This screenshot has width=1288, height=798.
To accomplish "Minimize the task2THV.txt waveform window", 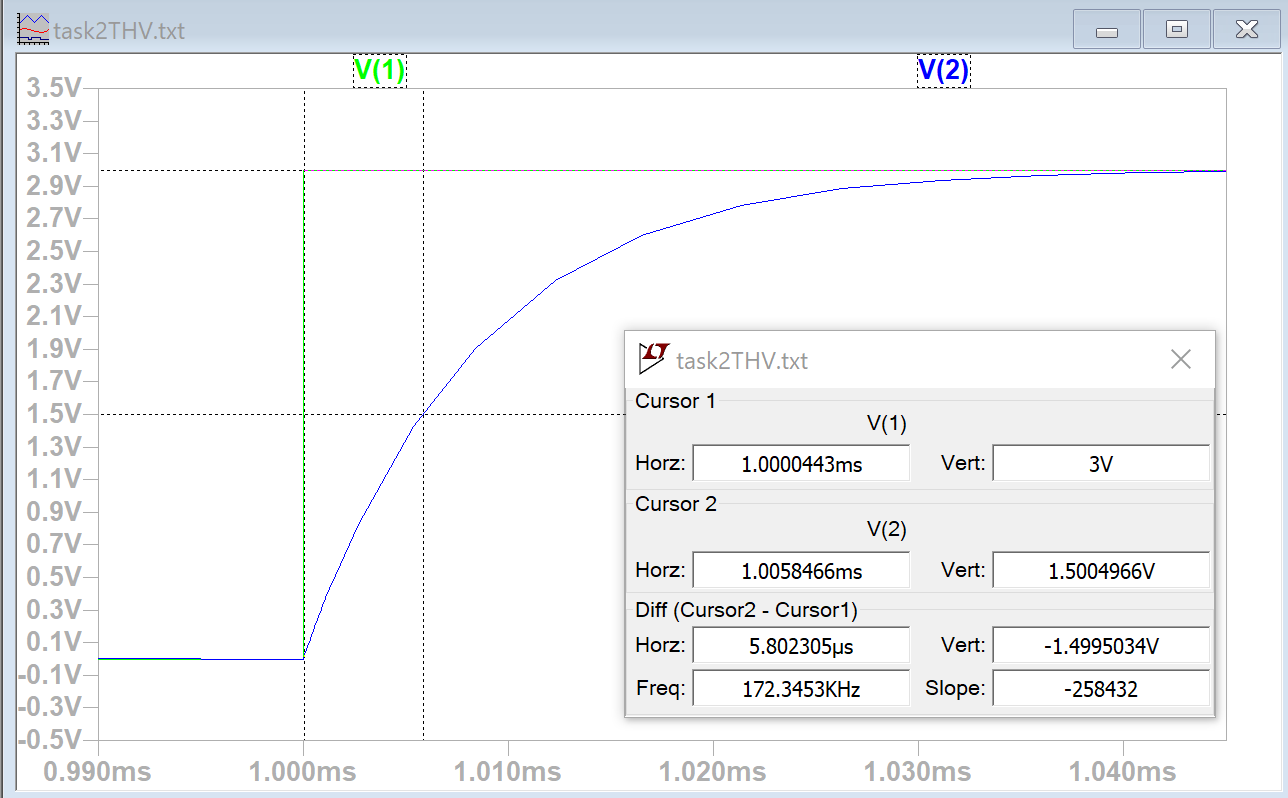I will click(x=1106, y=30).
